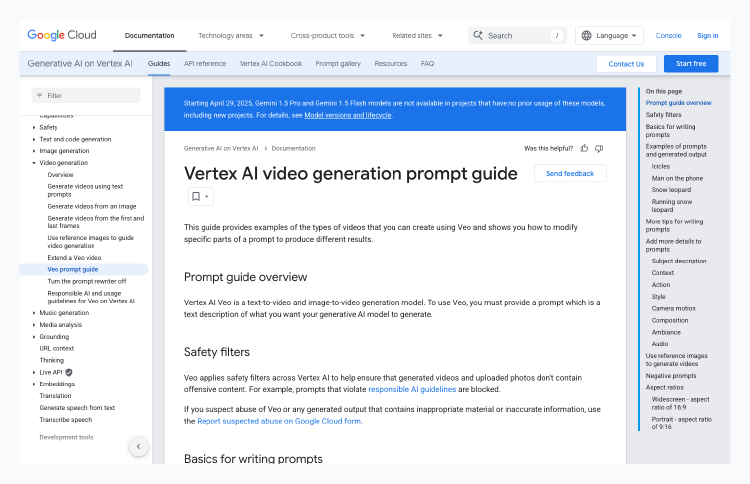
Task: Open Report suspected abuse on Google Cloud form
Action: (x=279, y=421)
